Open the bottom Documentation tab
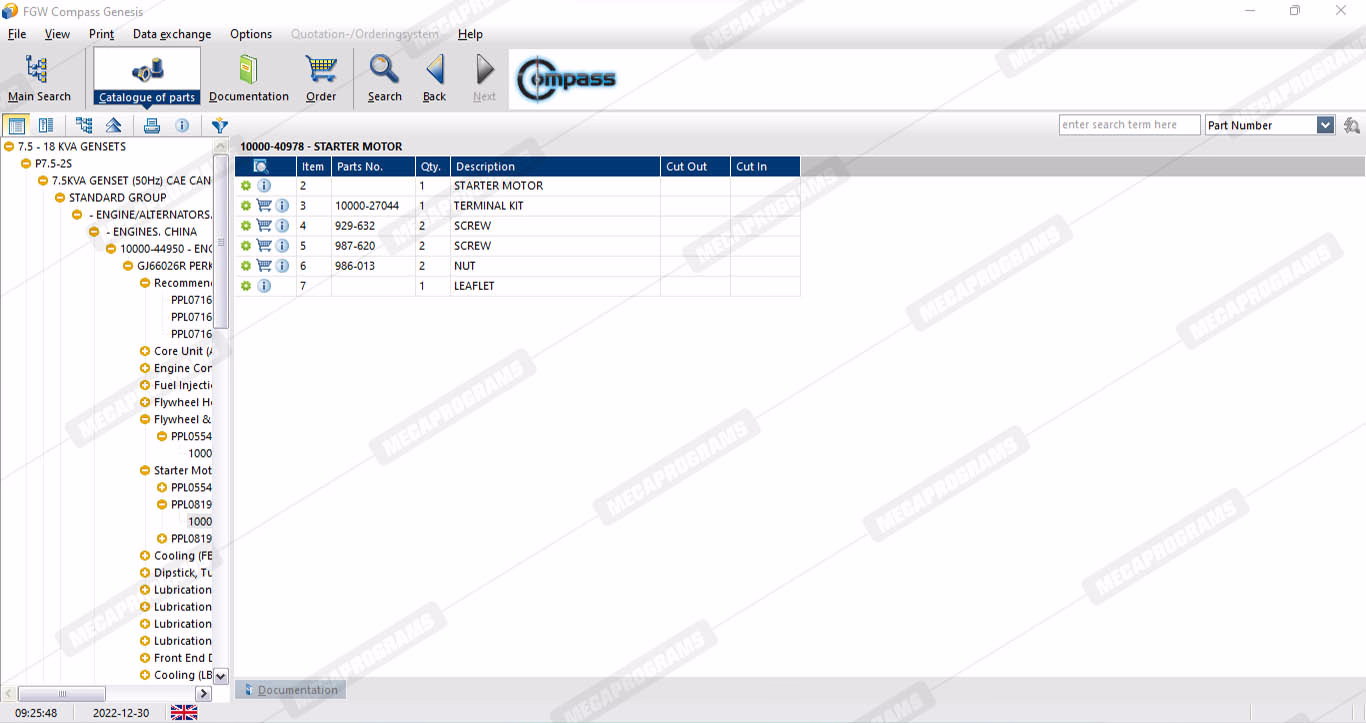This screenshot has width=1366, height=723. click(x=291, y=690)
